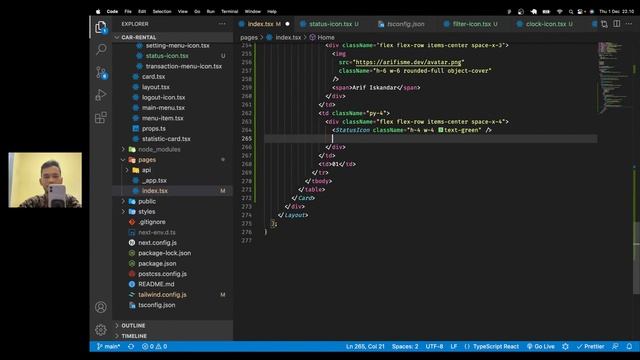The width and height of the screenshot is (640, 360).
Task: Click Go Live in status bar
Action: tap(541, 347)
